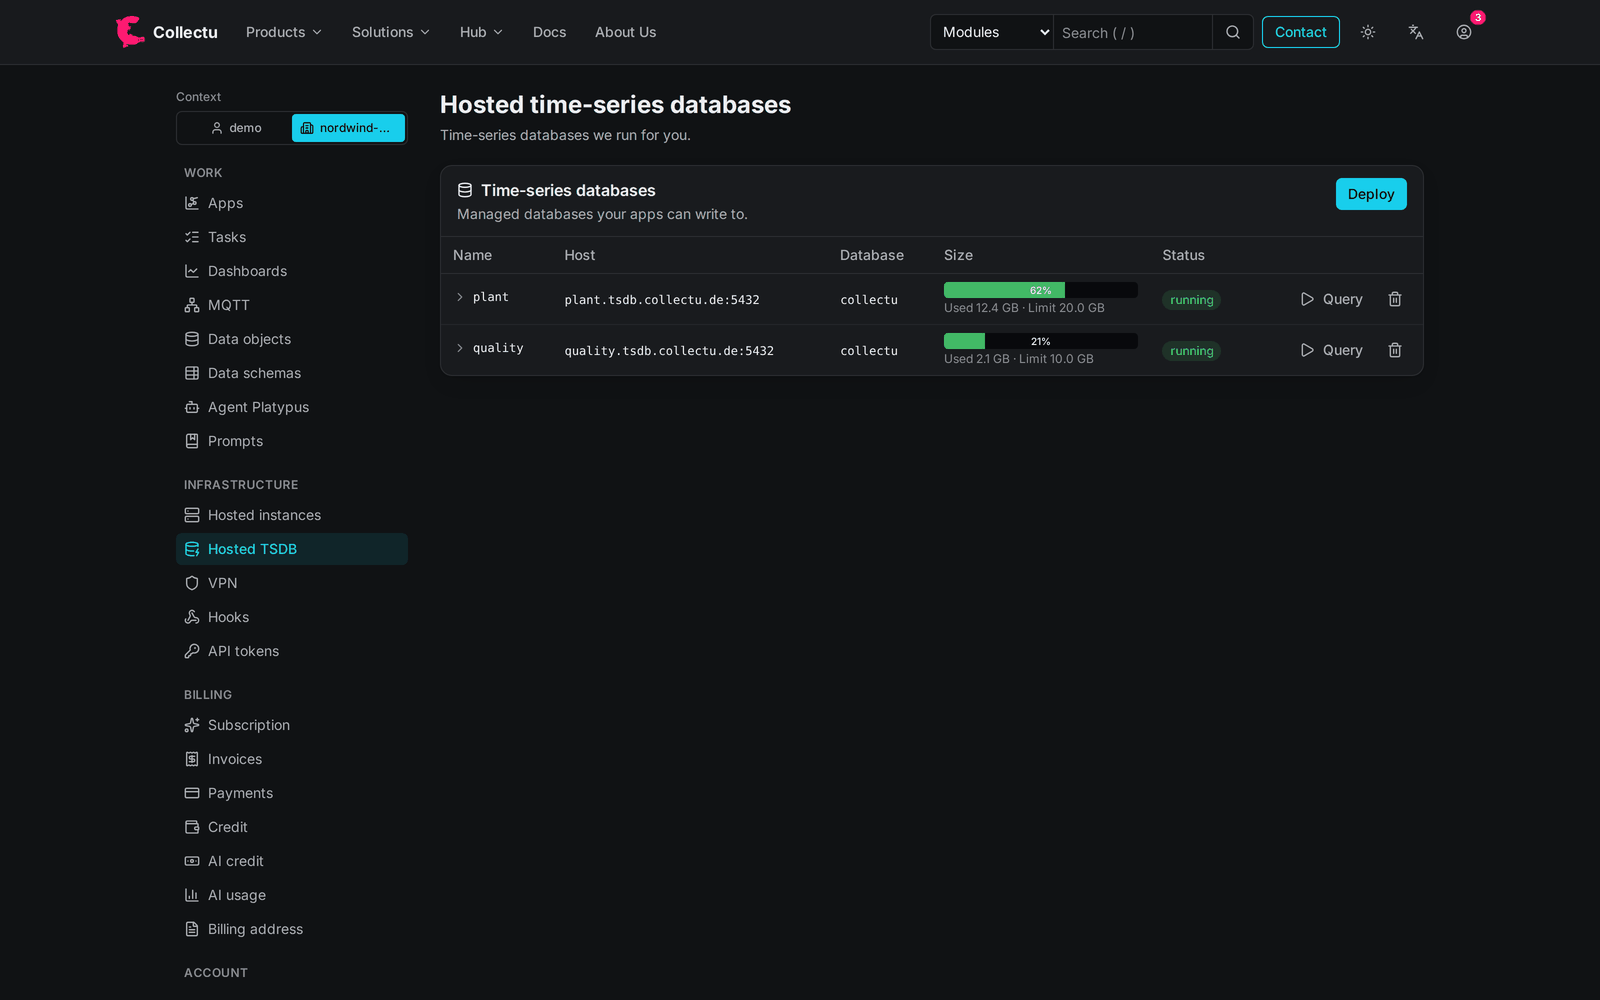Switch context to nordwind organization

[348, 128]
